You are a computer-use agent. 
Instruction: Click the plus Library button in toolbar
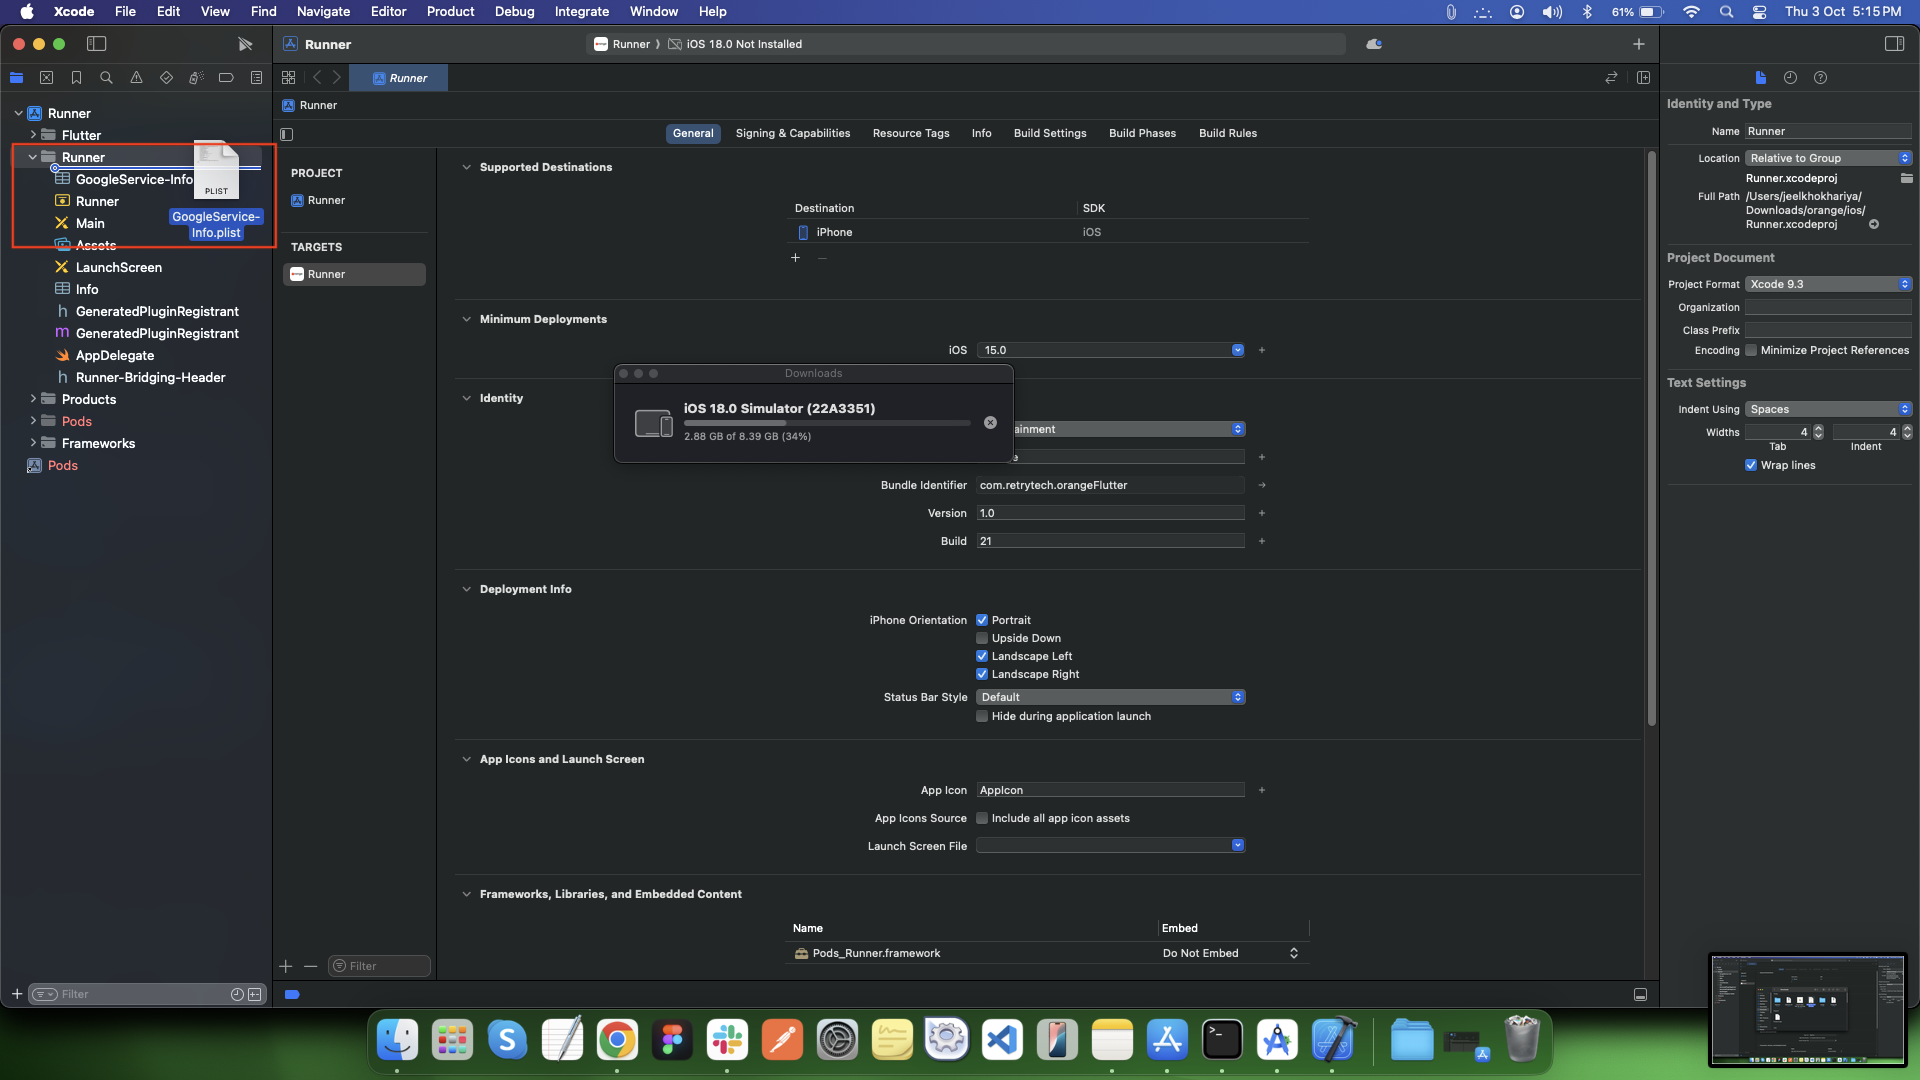(1638, 44)
